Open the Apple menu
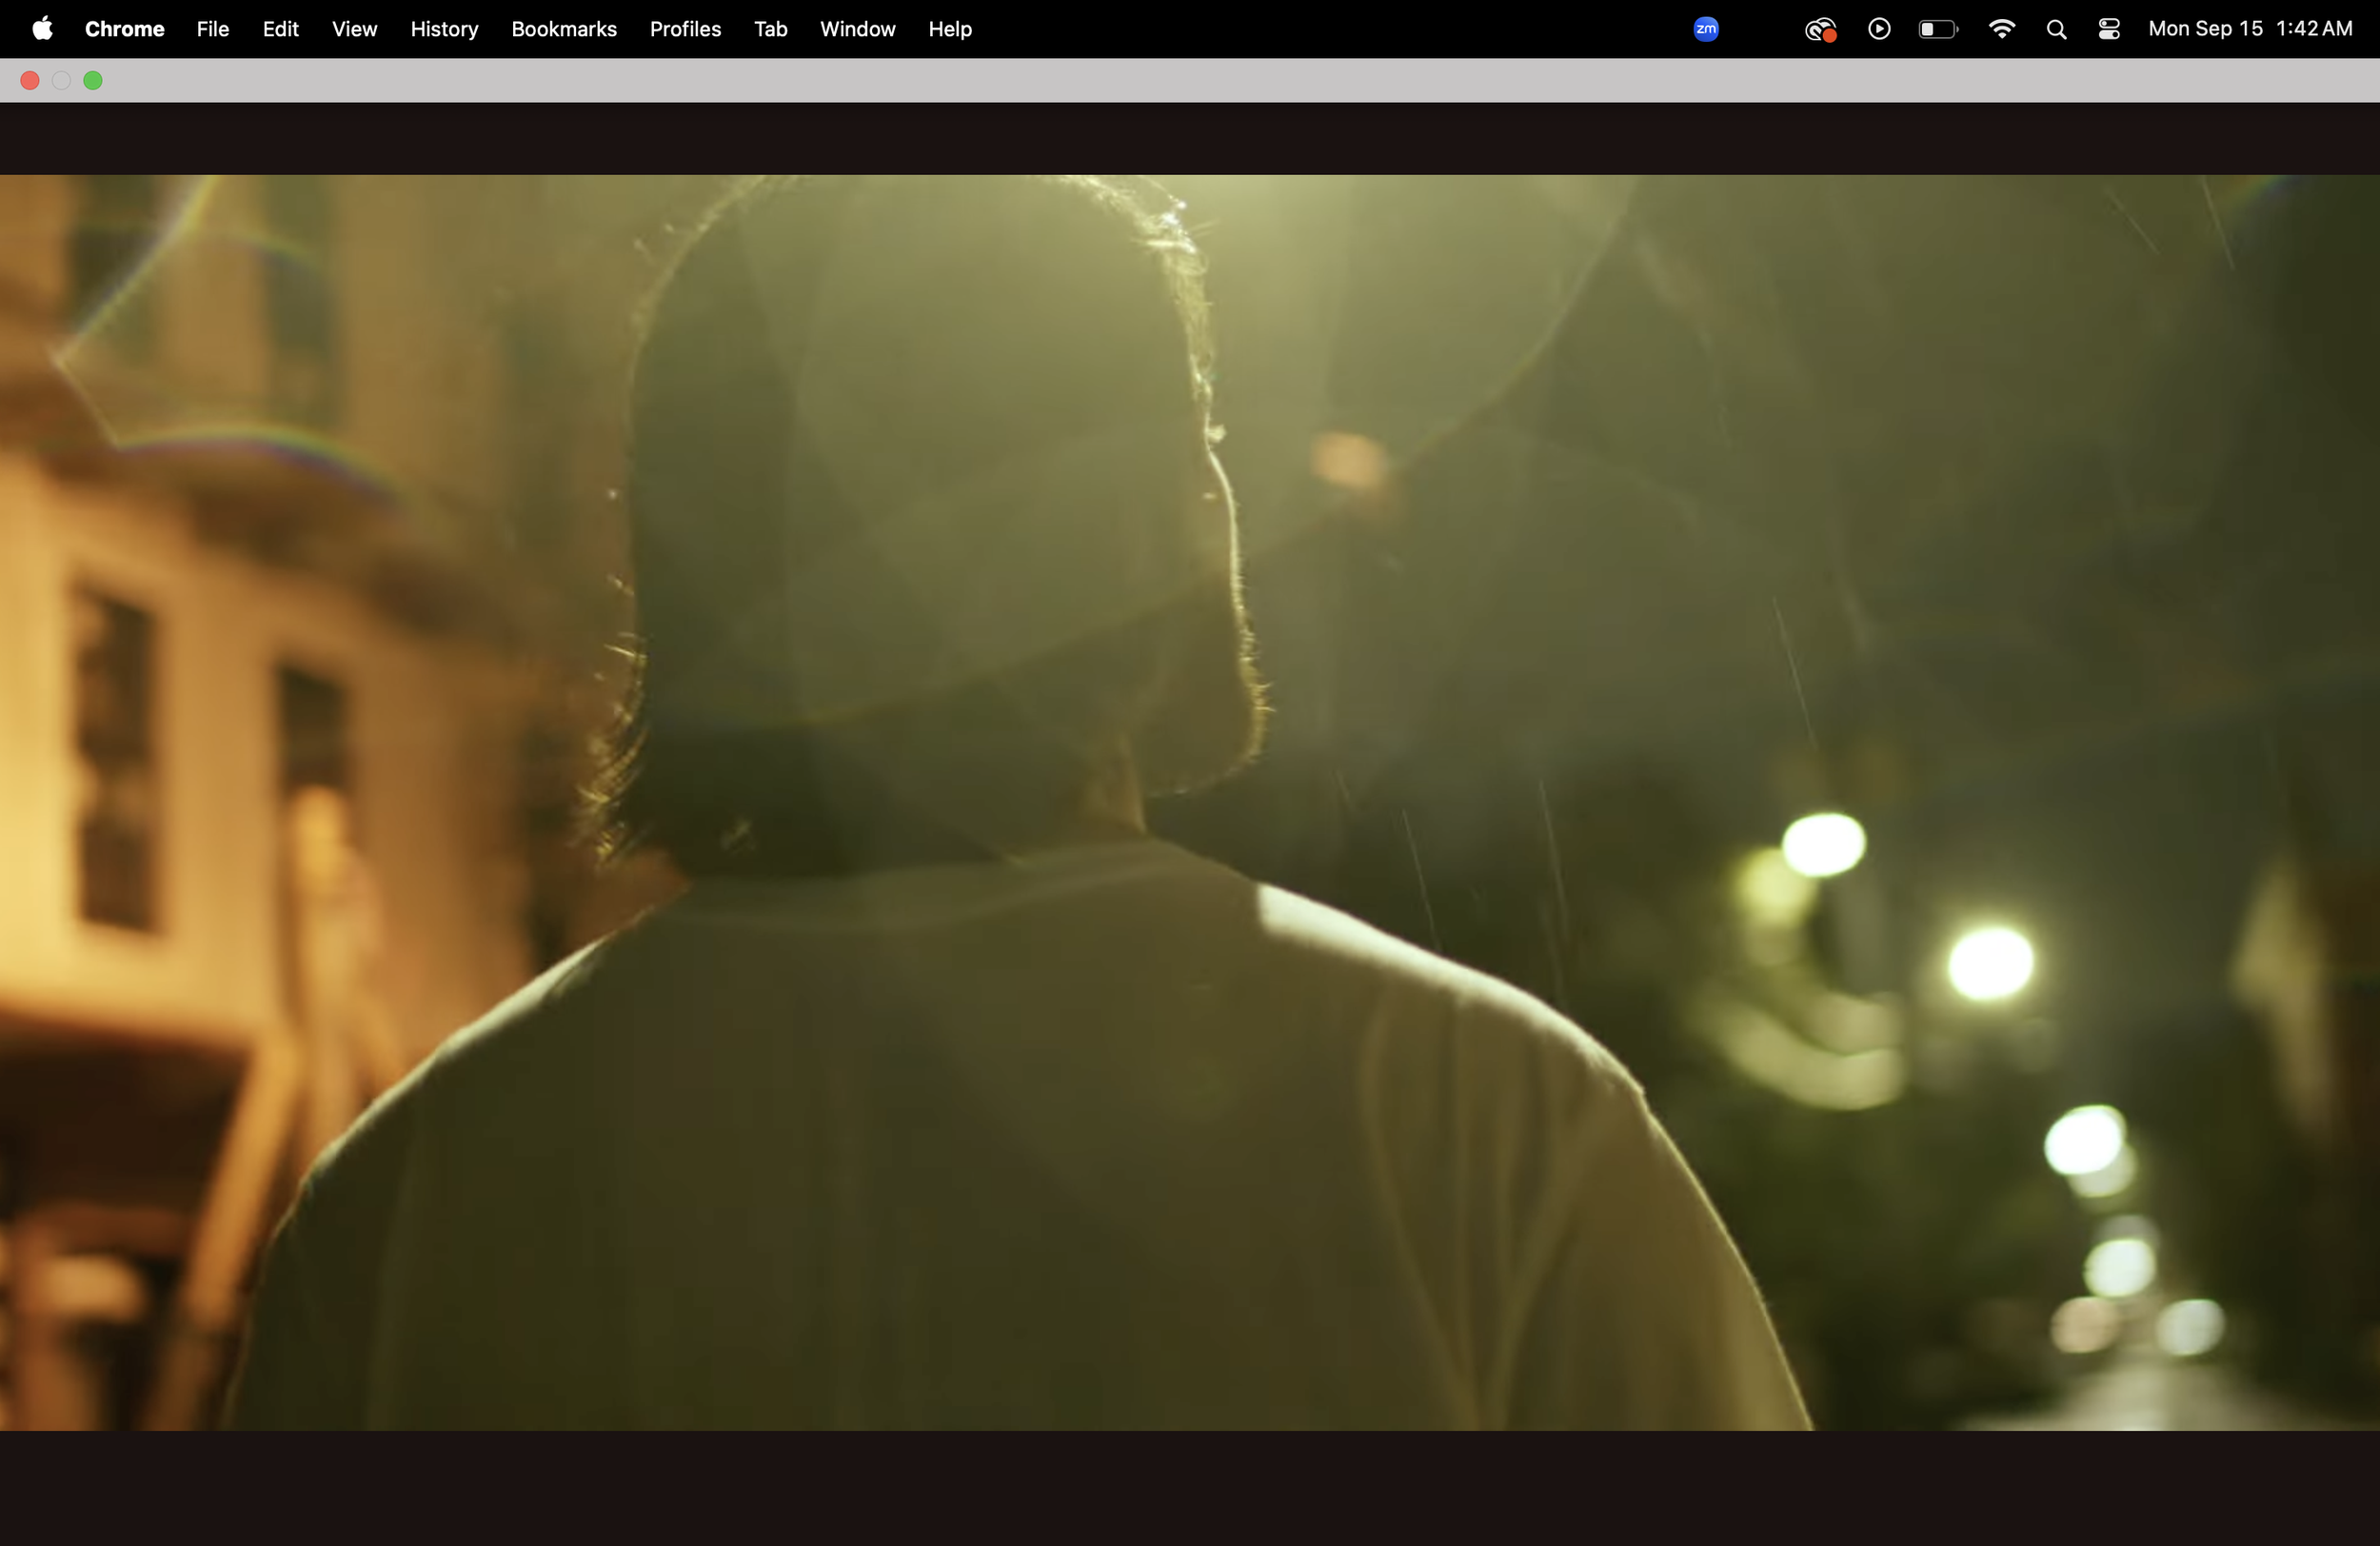The height and width of the screenshot is (1546, 2380). pyautogui.click(x=42, y=29)
